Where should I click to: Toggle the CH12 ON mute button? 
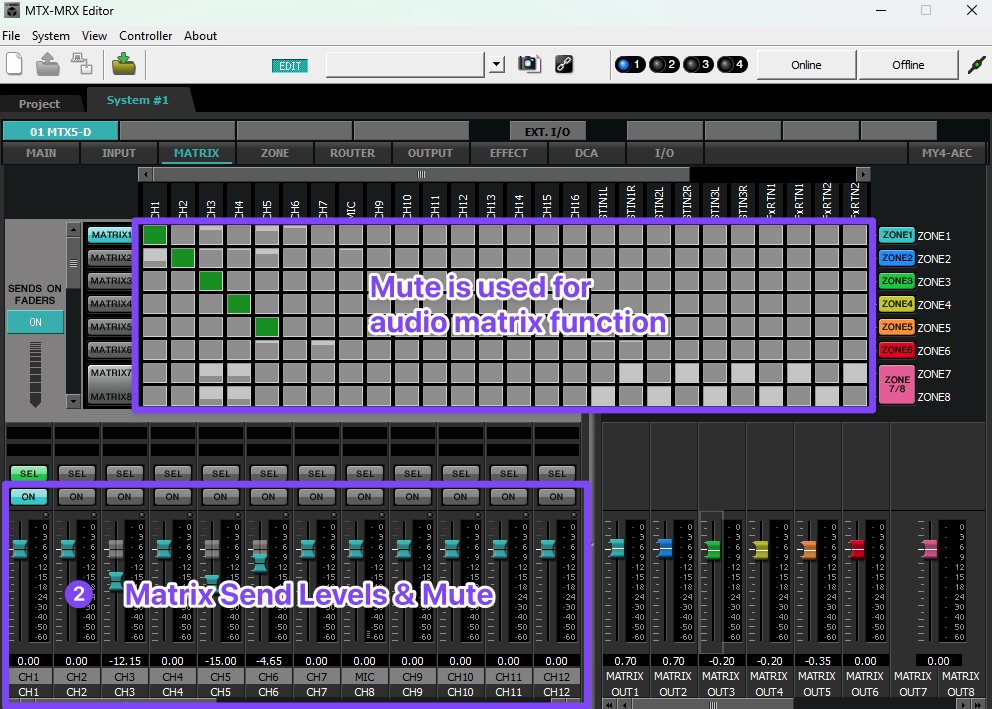(x=556, y=496)
